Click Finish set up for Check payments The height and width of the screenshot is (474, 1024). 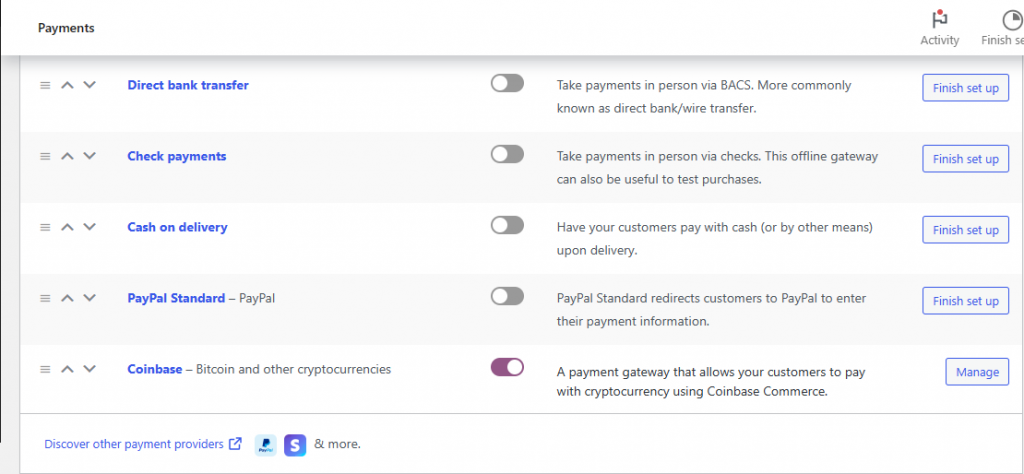965,159
